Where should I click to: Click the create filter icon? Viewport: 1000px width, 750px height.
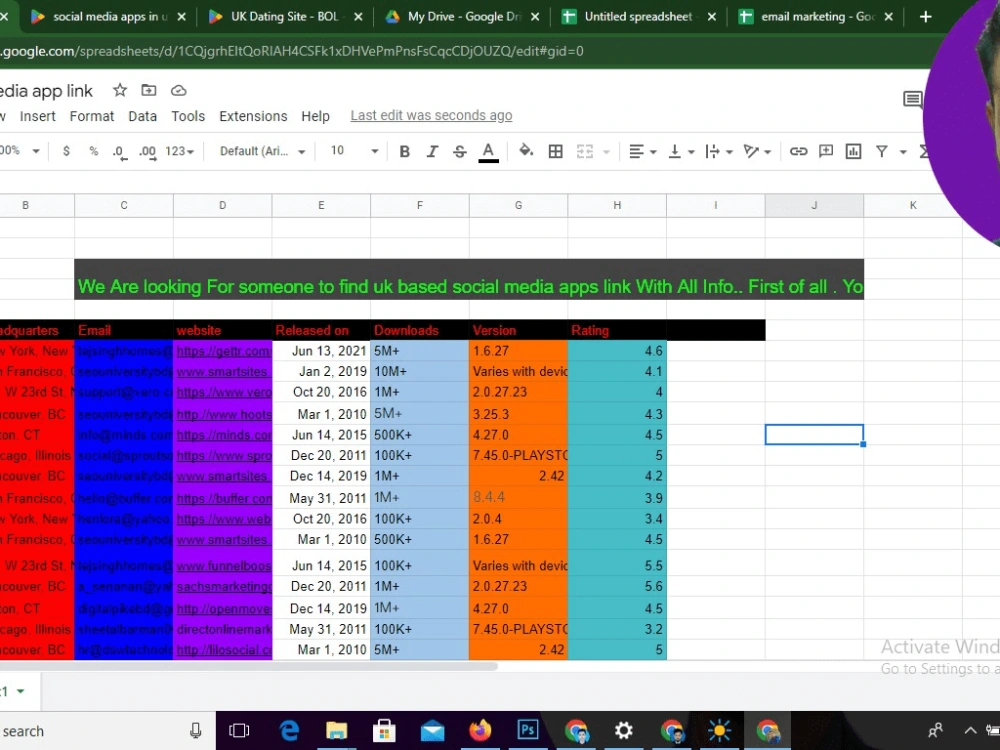pos(881,151)
